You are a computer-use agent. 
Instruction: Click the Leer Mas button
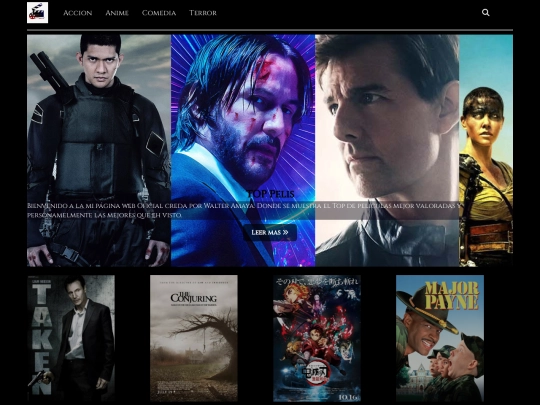click(x=270, y=232)
